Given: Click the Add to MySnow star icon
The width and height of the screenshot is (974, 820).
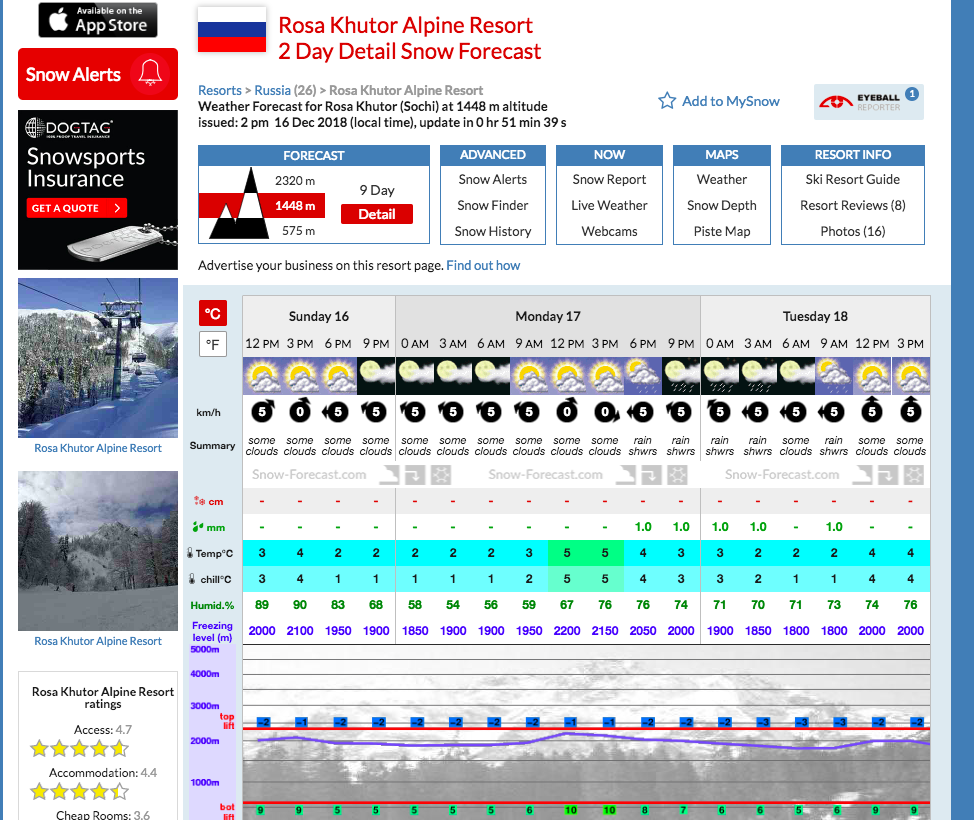Looking at the screenshot, I should point(667,101).
